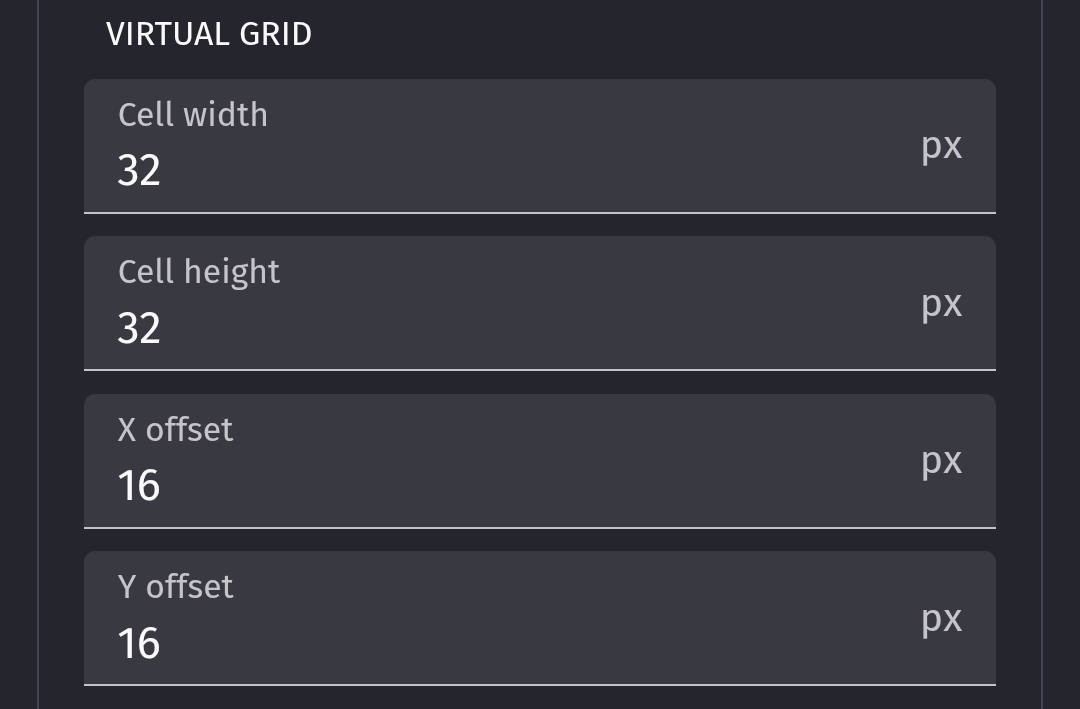Click the Cell width value 32
The width and height of the screenshot is (1080, 709).
click(x=139, y=171)
